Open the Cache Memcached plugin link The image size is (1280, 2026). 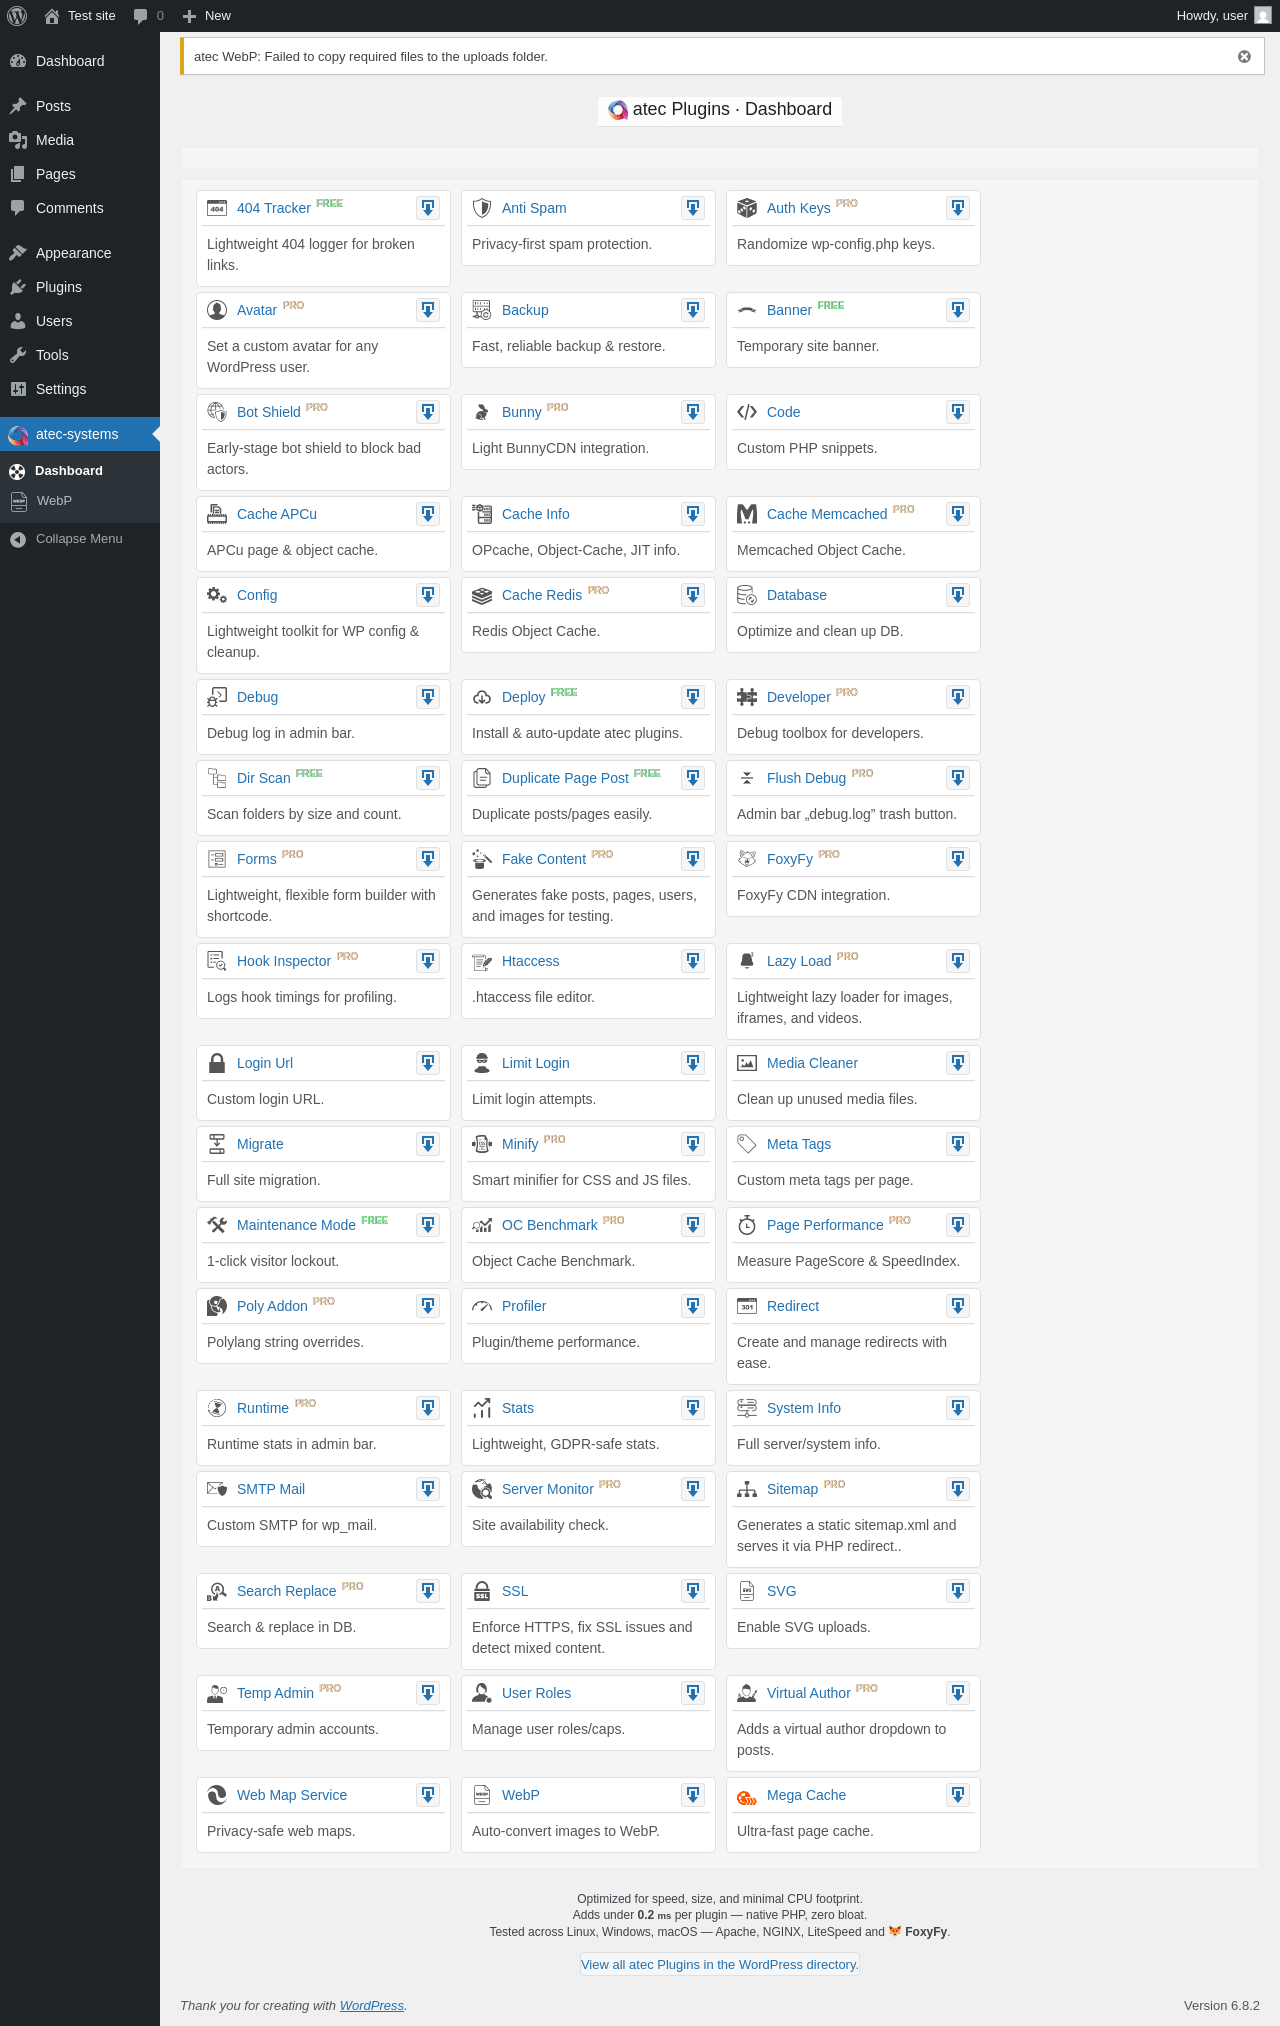(x=827, y=514)
